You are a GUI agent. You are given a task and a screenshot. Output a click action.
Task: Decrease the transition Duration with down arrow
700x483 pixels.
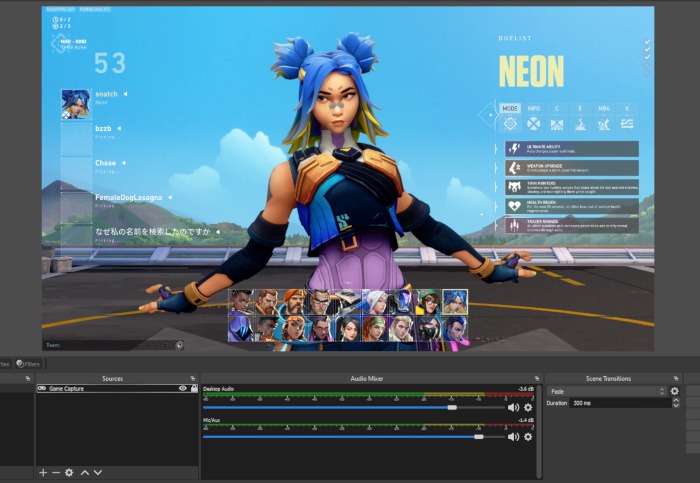pyautogui.click(x=676, y=405)
